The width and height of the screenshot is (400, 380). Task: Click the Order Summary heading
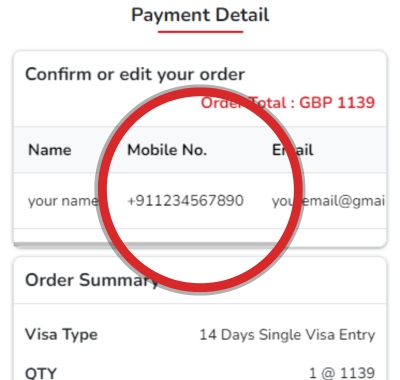coord(92,280)
